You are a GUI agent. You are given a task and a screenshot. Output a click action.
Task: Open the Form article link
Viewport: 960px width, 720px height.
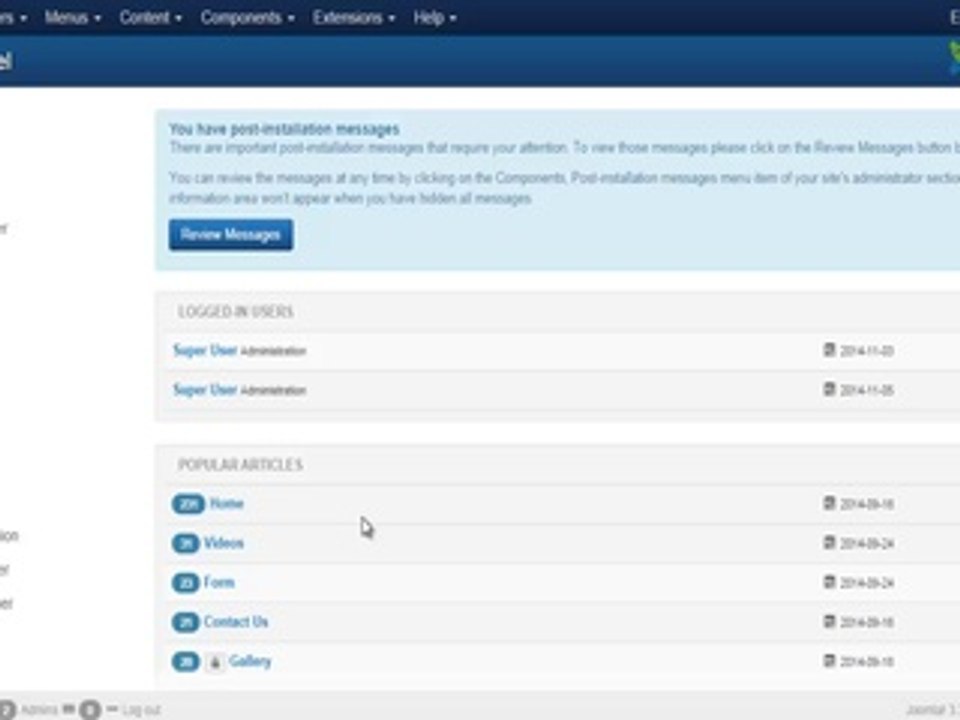tap(219, 582)
